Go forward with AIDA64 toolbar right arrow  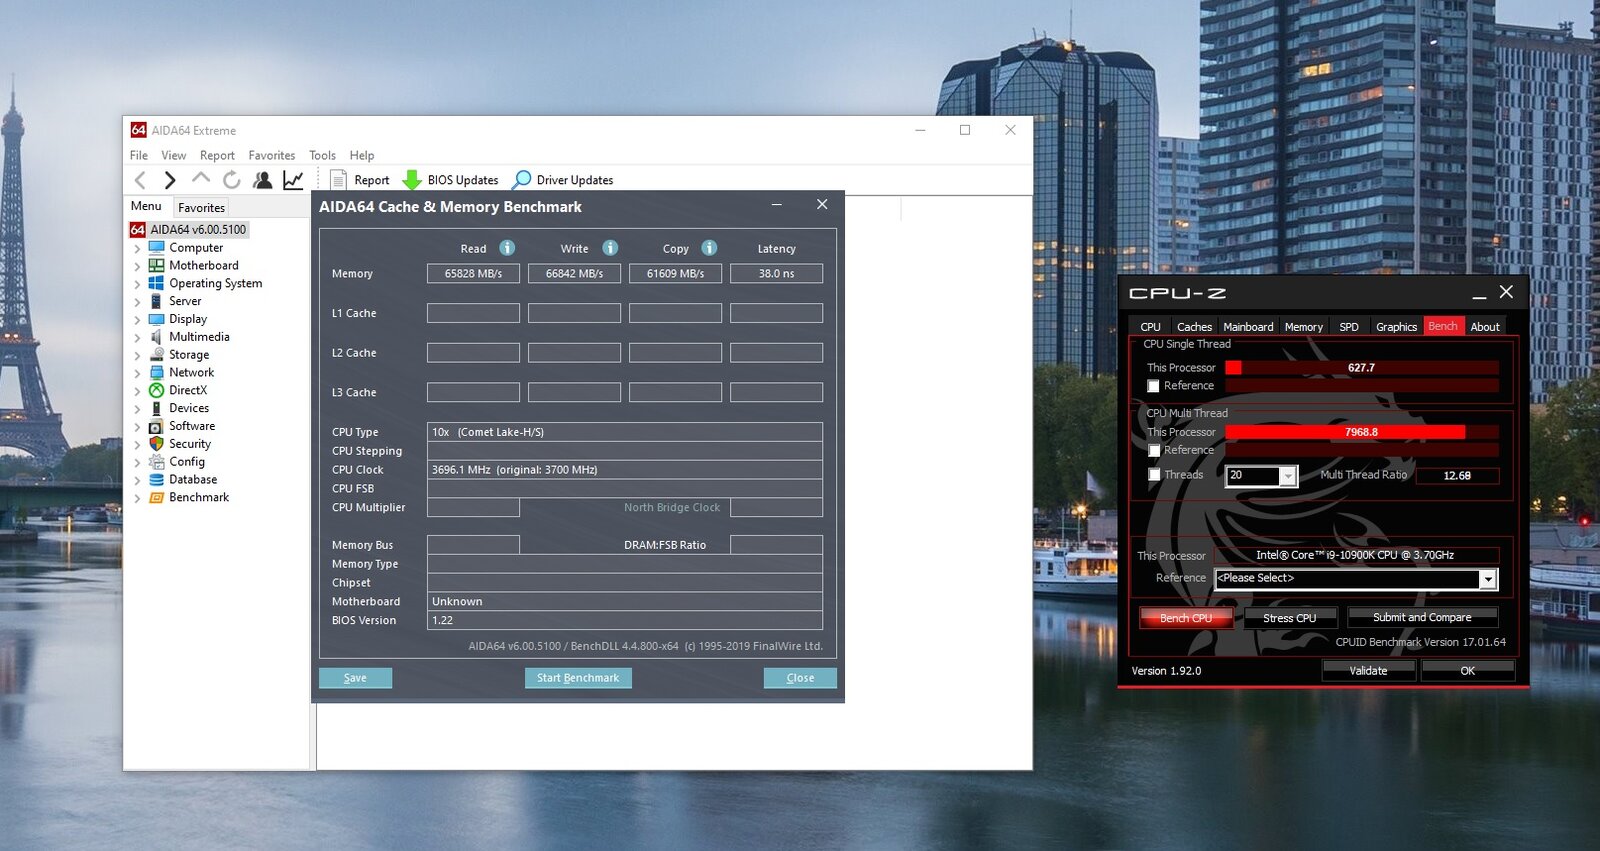point(170,180)
